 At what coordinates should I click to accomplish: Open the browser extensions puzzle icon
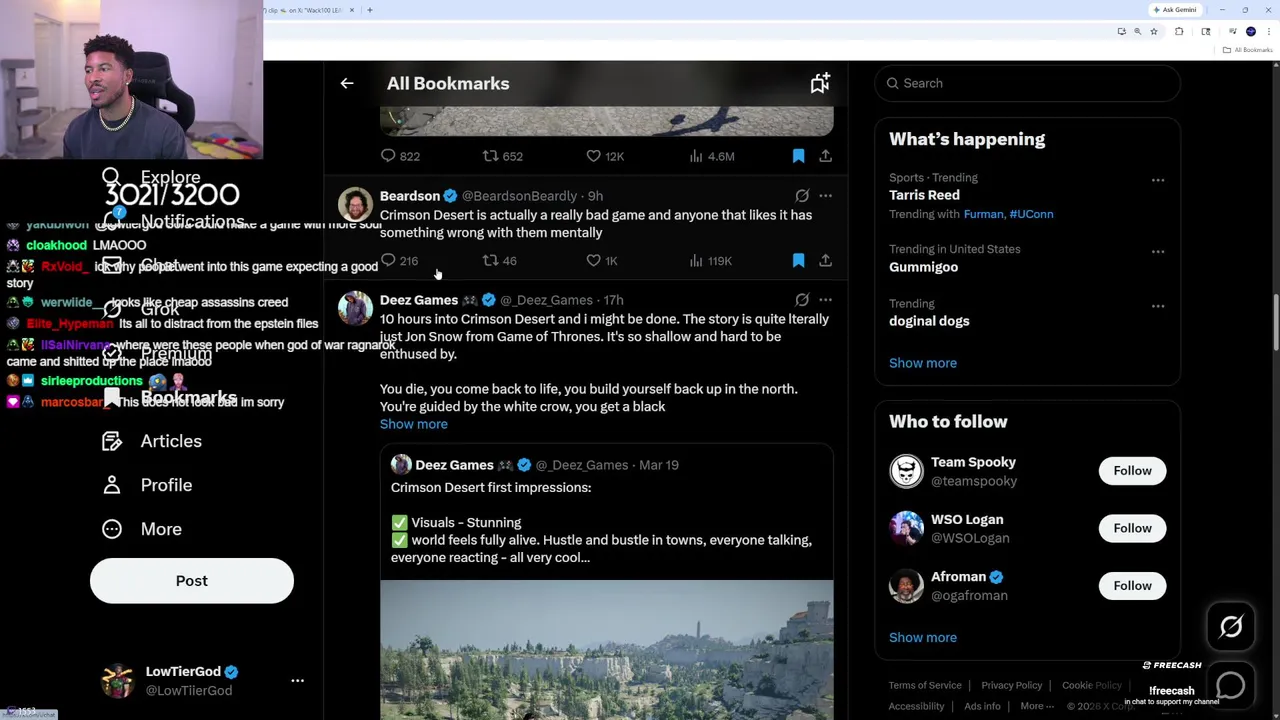(1179, 32)
